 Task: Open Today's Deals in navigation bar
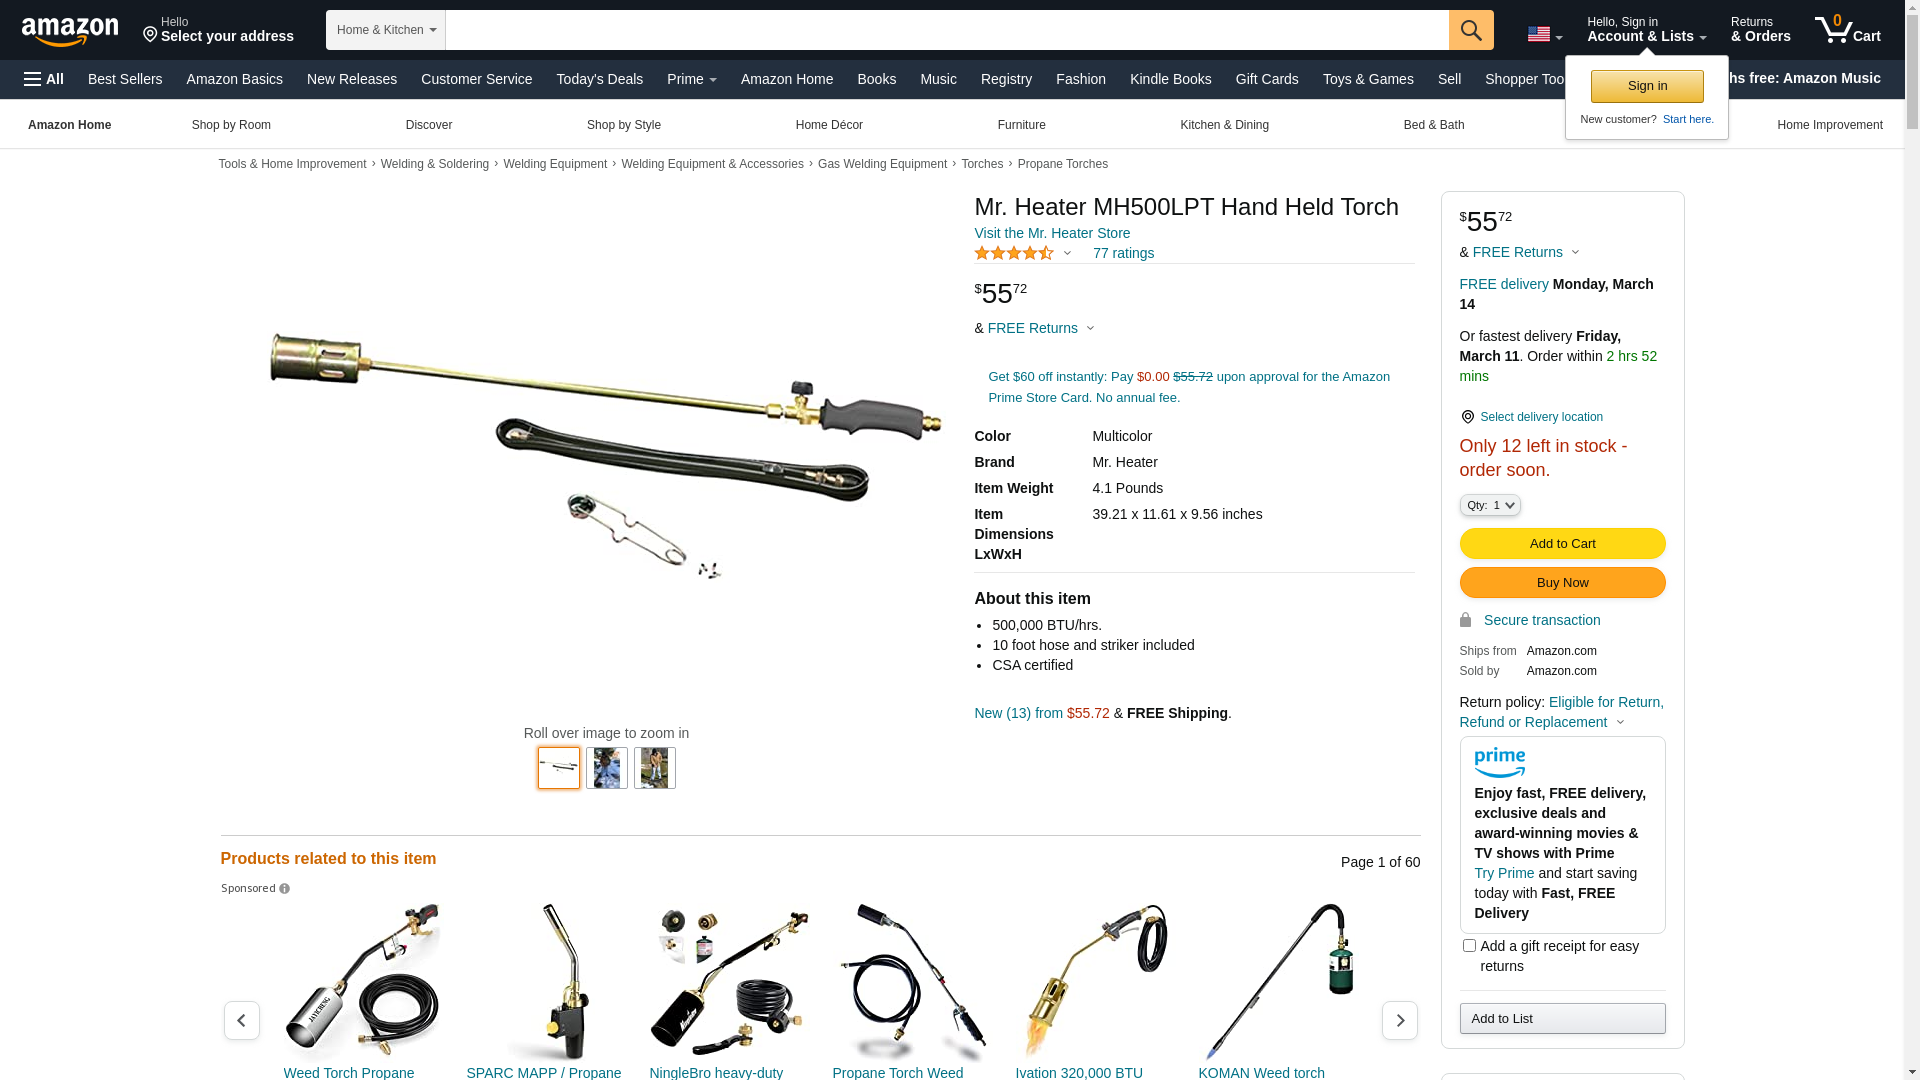(x=600, y=79)
